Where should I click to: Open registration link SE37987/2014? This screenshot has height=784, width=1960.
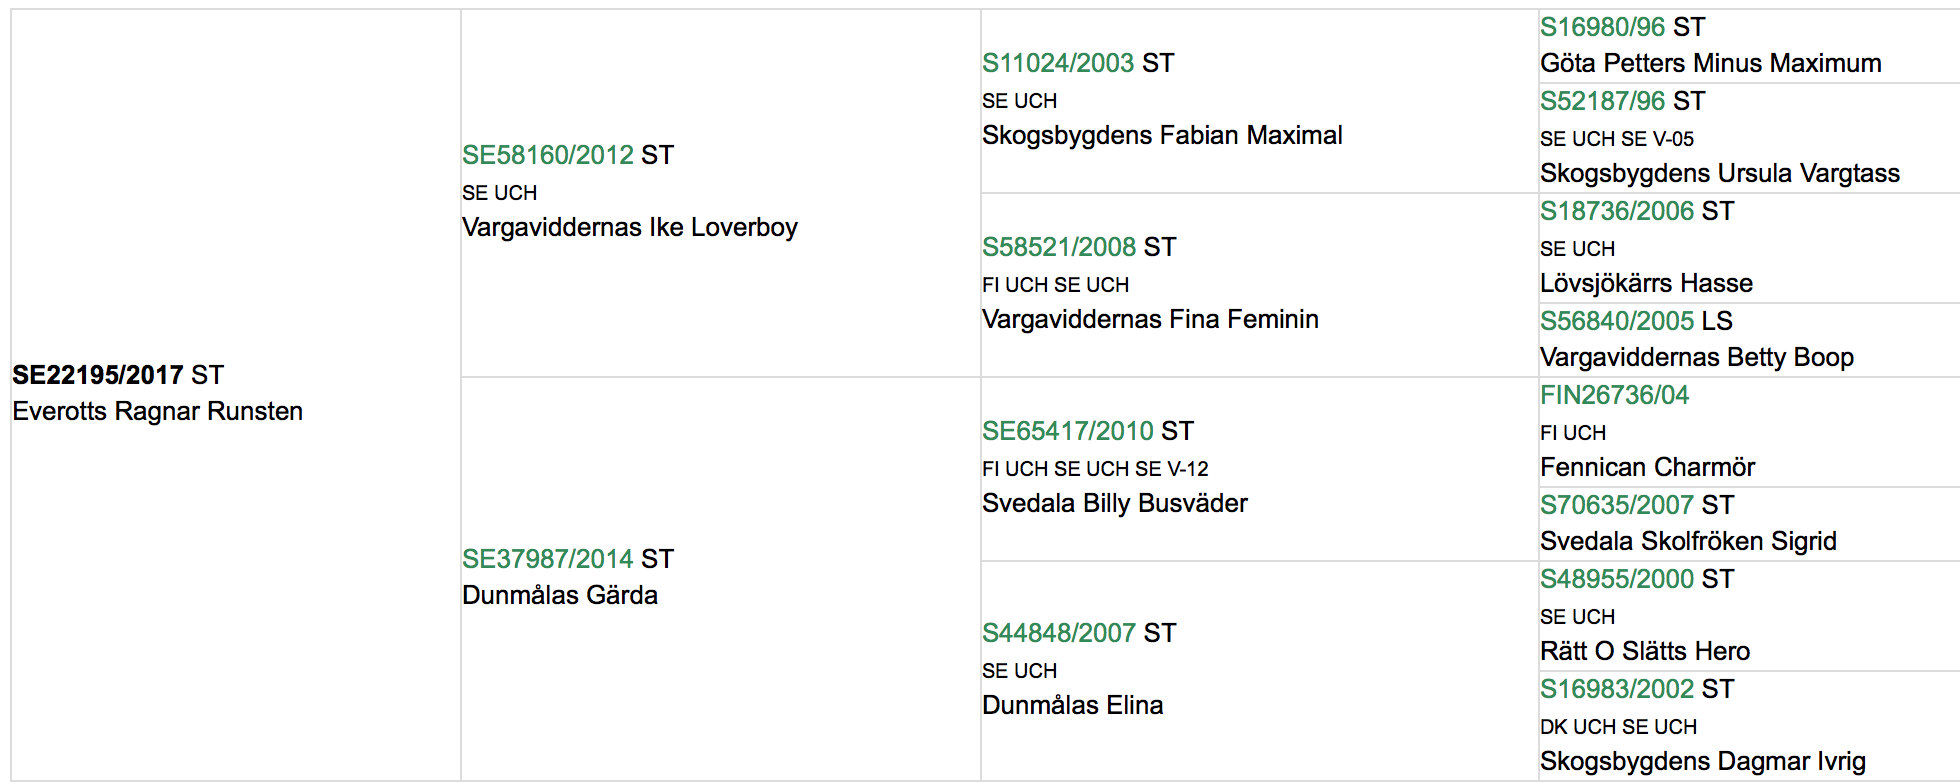[x=548, y=559]
